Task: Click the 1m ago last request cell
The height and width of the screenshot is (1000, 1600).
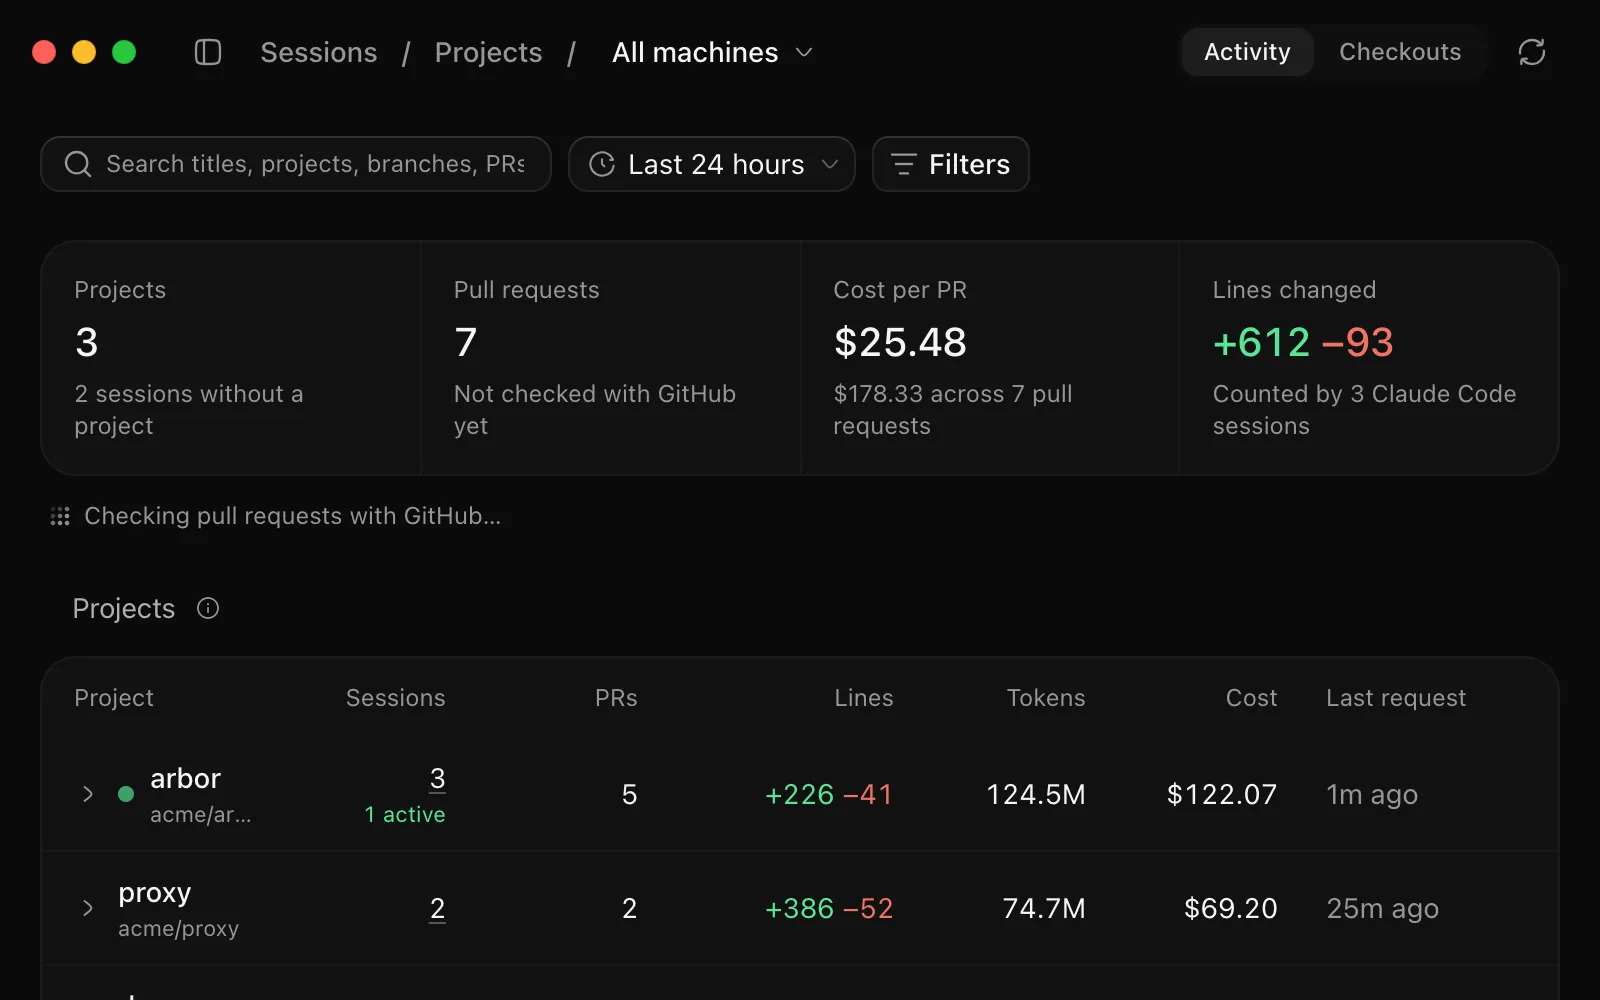Action: (x=1372, y=795)
